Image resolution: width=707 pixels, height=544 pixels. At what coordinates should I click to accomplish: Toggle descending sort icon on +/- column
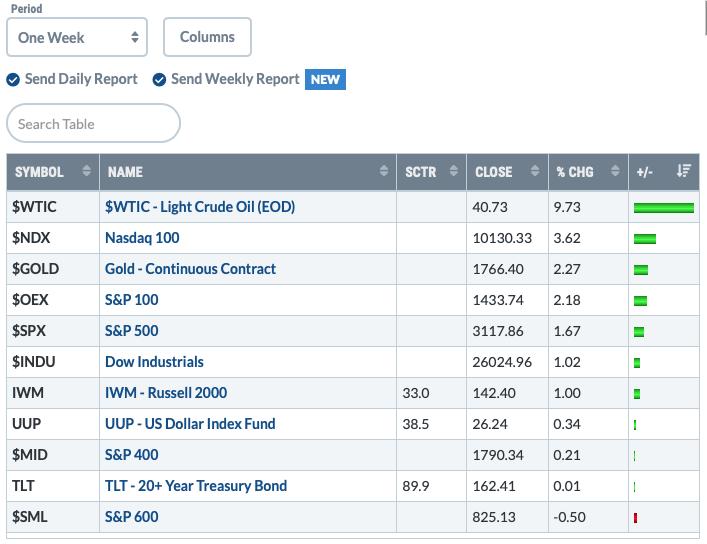(x=684, y=171)
